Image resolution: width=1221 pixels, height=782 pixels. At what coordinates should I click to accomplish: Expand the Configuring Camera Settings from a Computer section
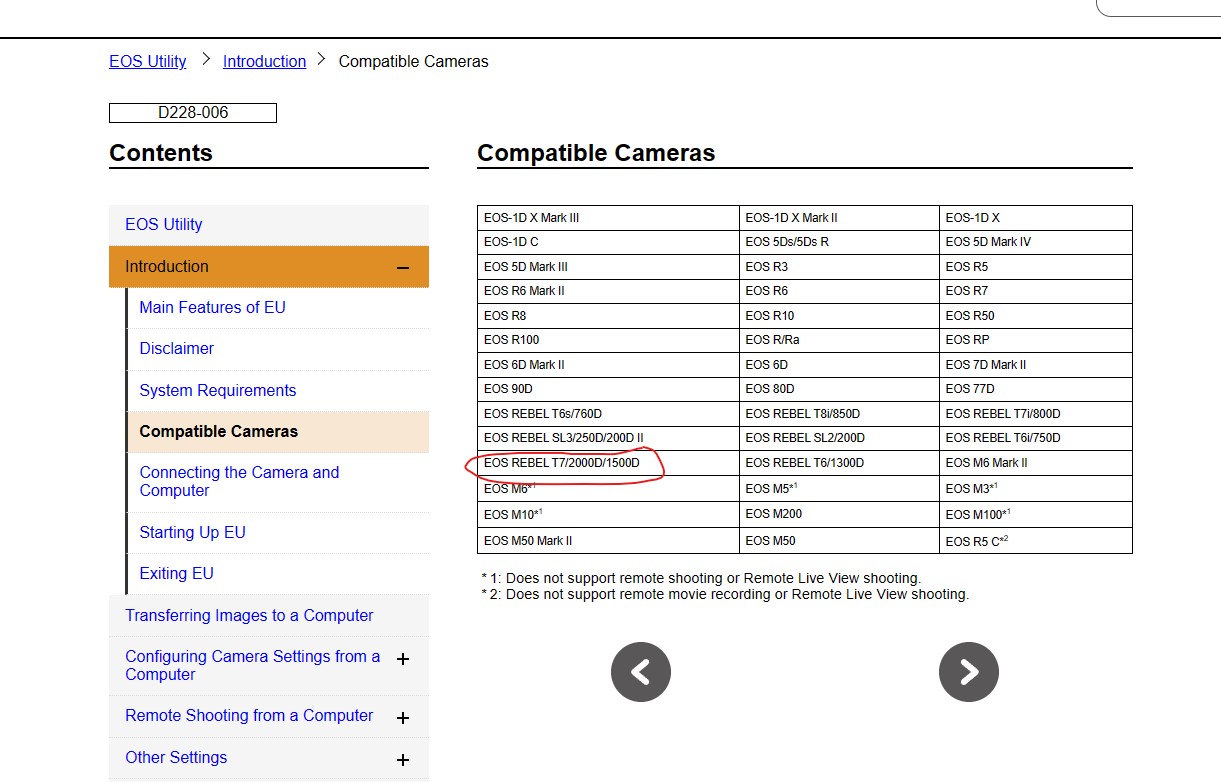pyautogui.click(x=403, y=660)
